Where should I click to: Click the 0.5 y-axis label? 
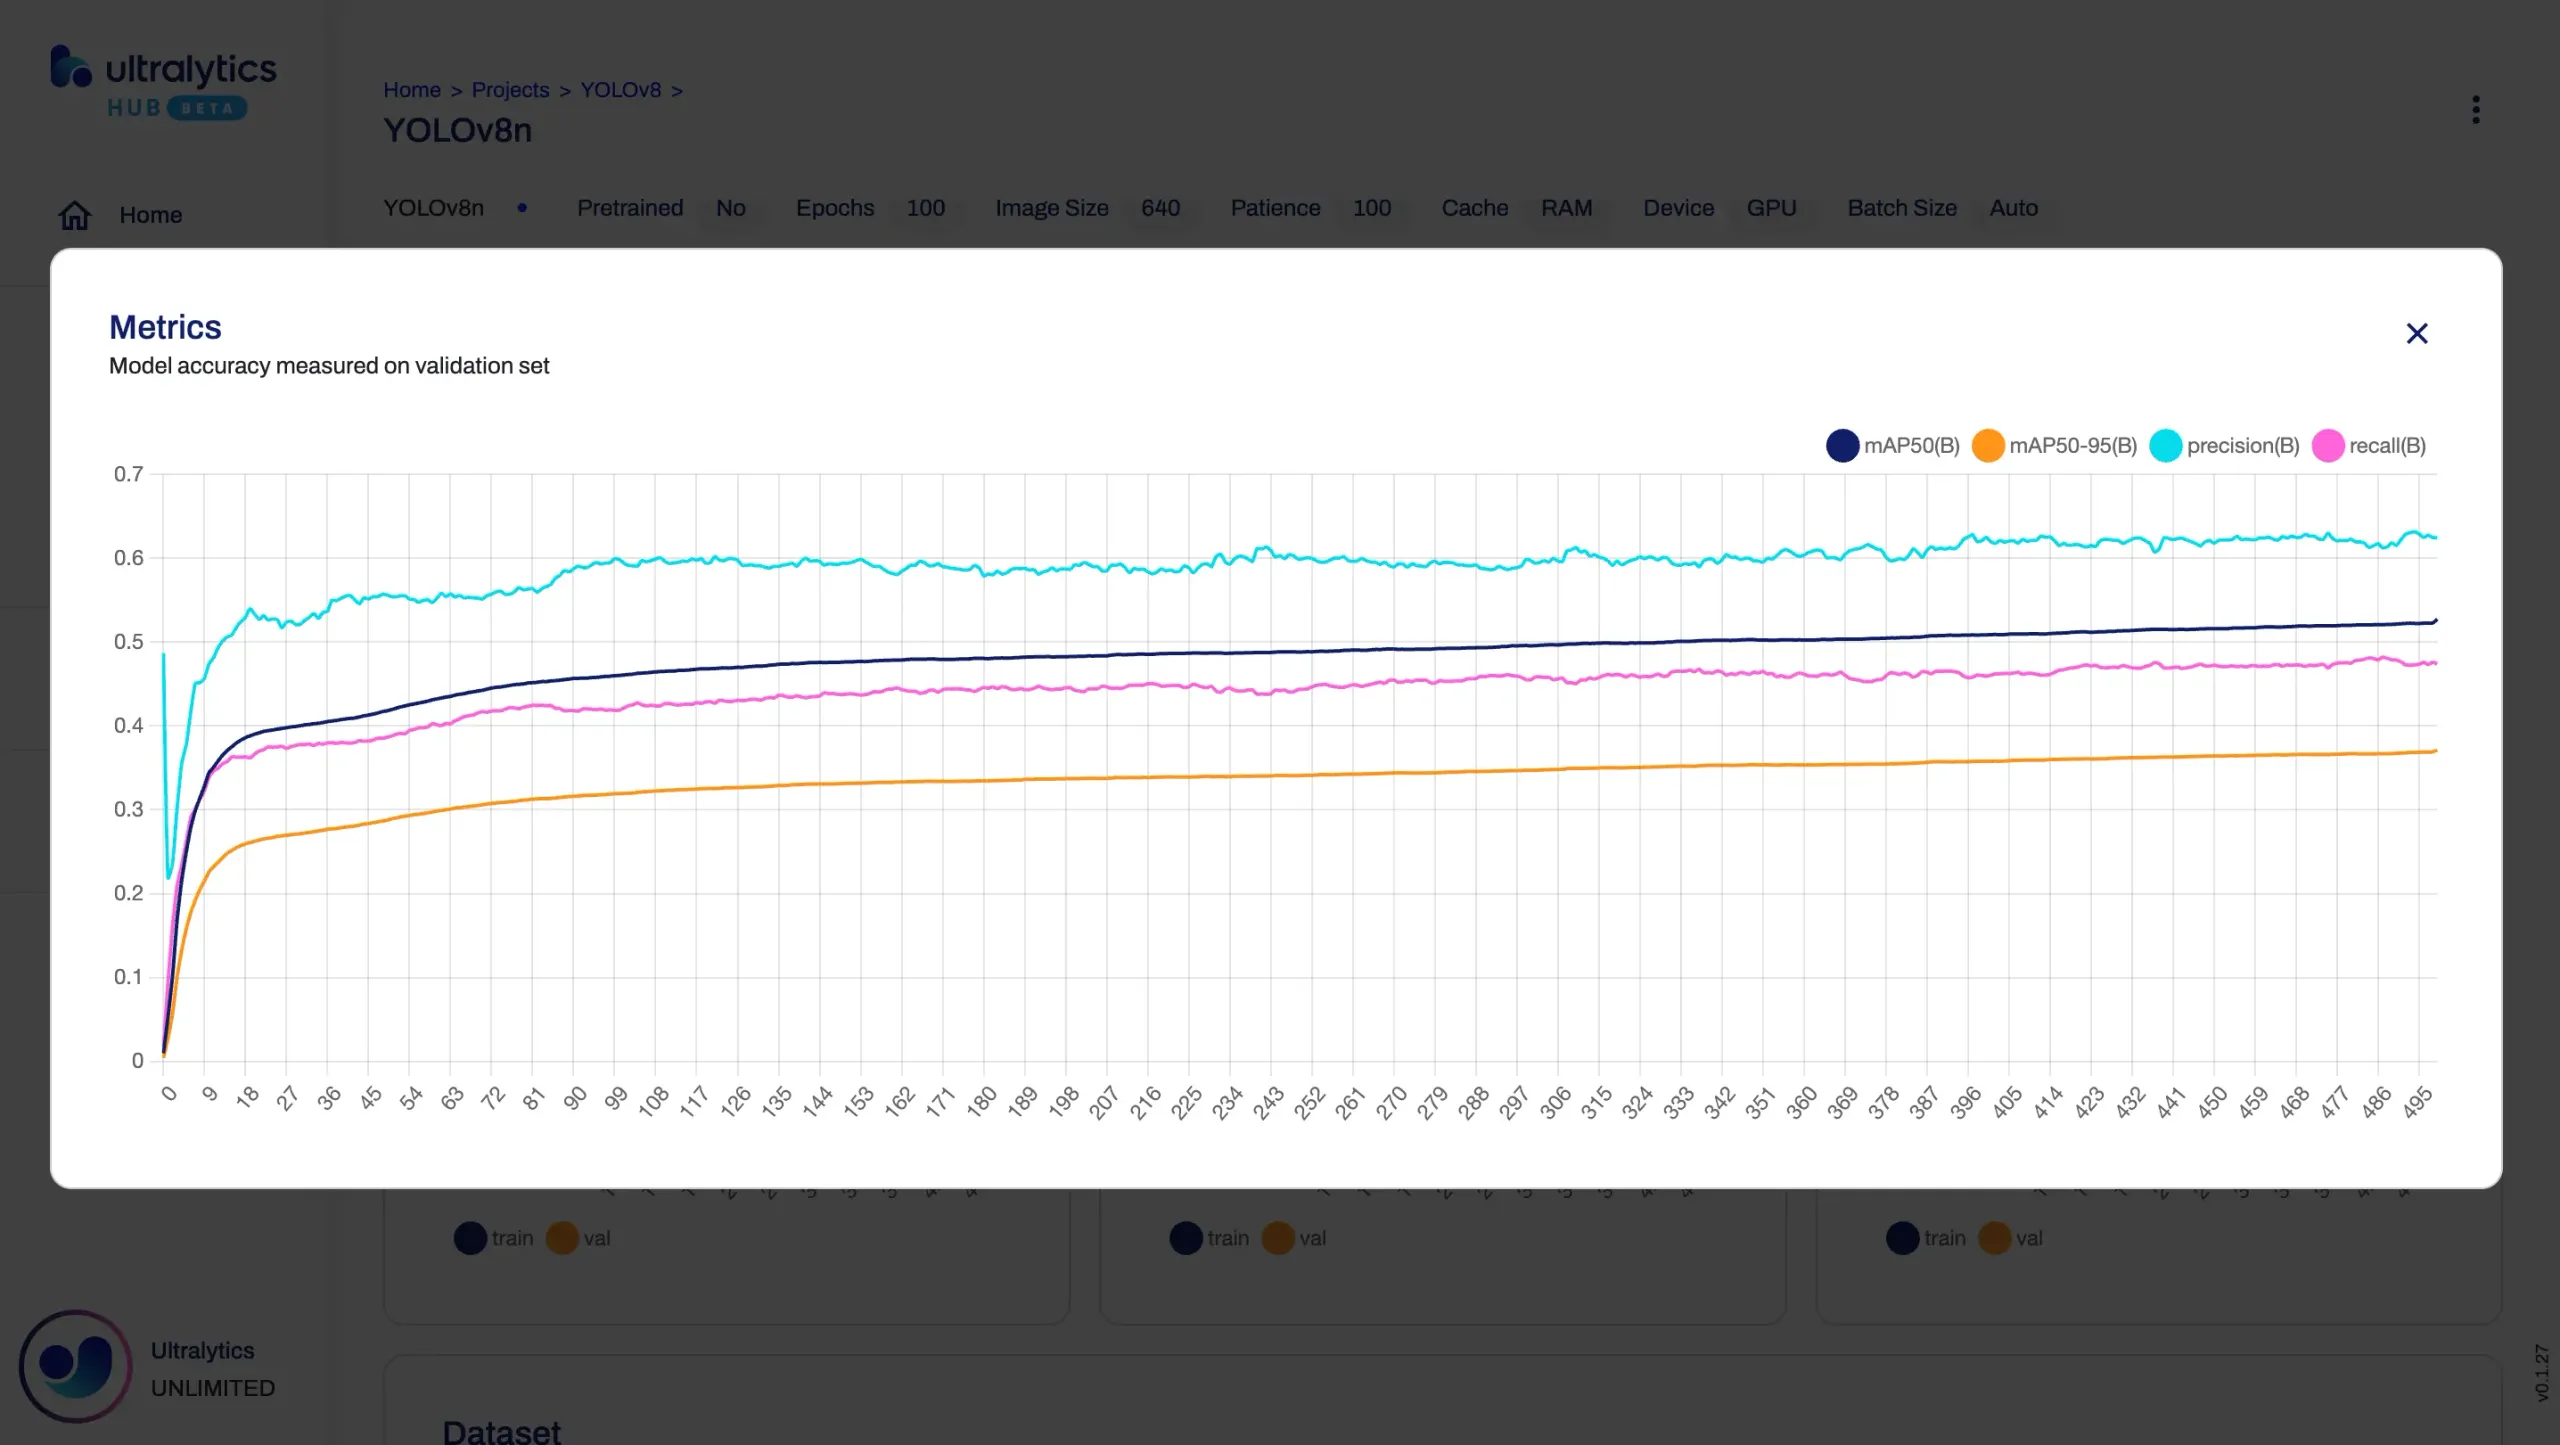[128, 641]
